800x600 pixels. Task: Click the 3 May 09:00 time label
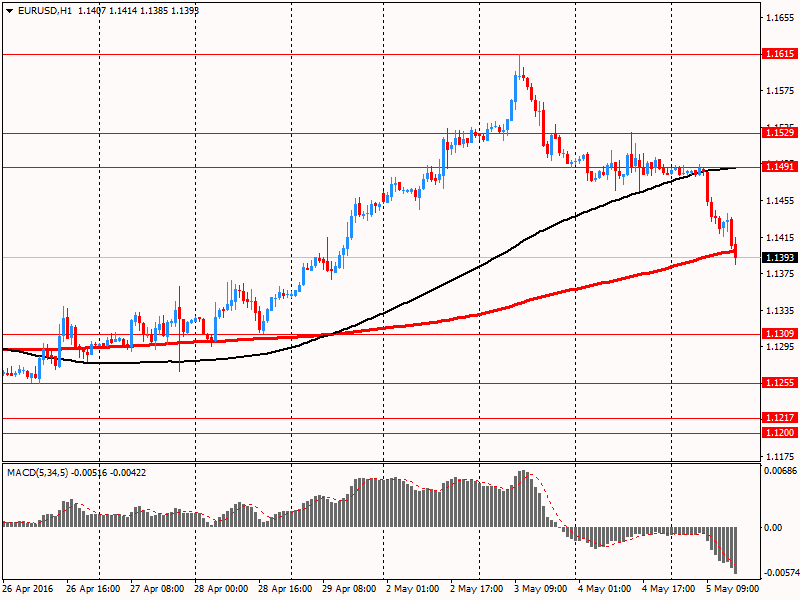(x=540, y=589)
